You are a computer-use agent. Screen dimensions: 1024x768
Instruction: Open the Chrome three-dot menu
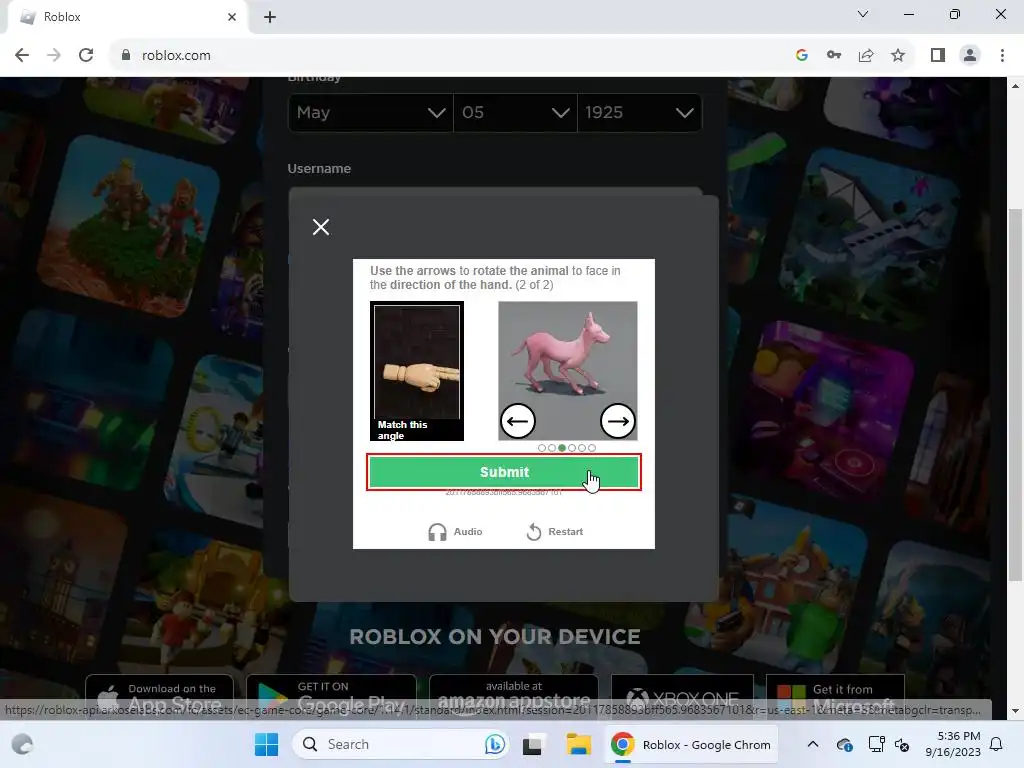click(x=1002, y=56)
